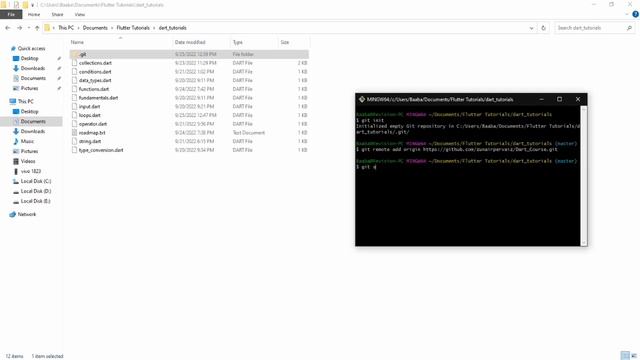Open Desktop under This PC
The image size is (640, 360).
(x=29, y=111)
